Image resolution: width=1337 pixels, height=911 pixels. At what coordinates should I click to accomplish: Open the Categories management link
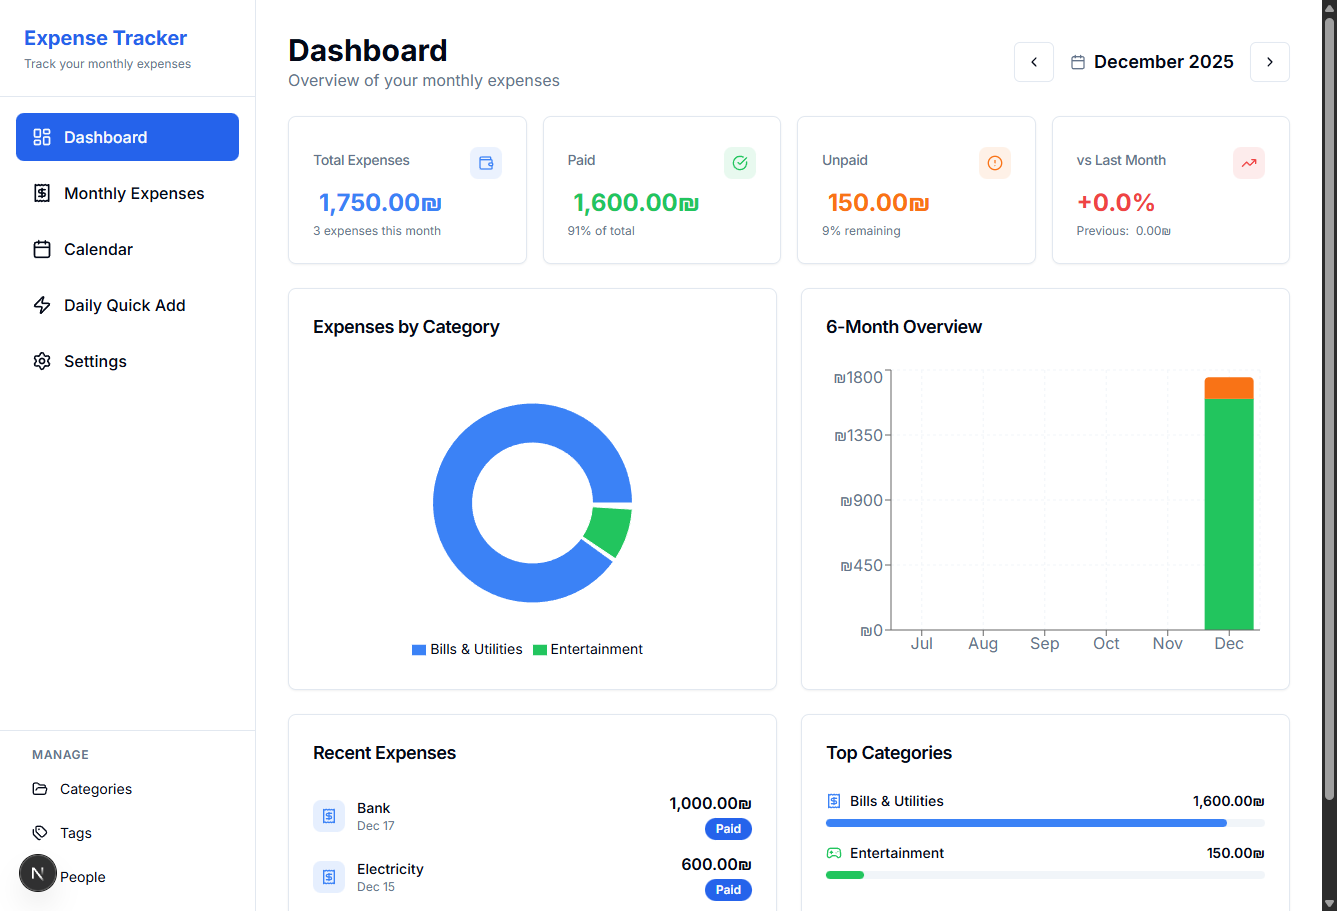click(95, 789)
